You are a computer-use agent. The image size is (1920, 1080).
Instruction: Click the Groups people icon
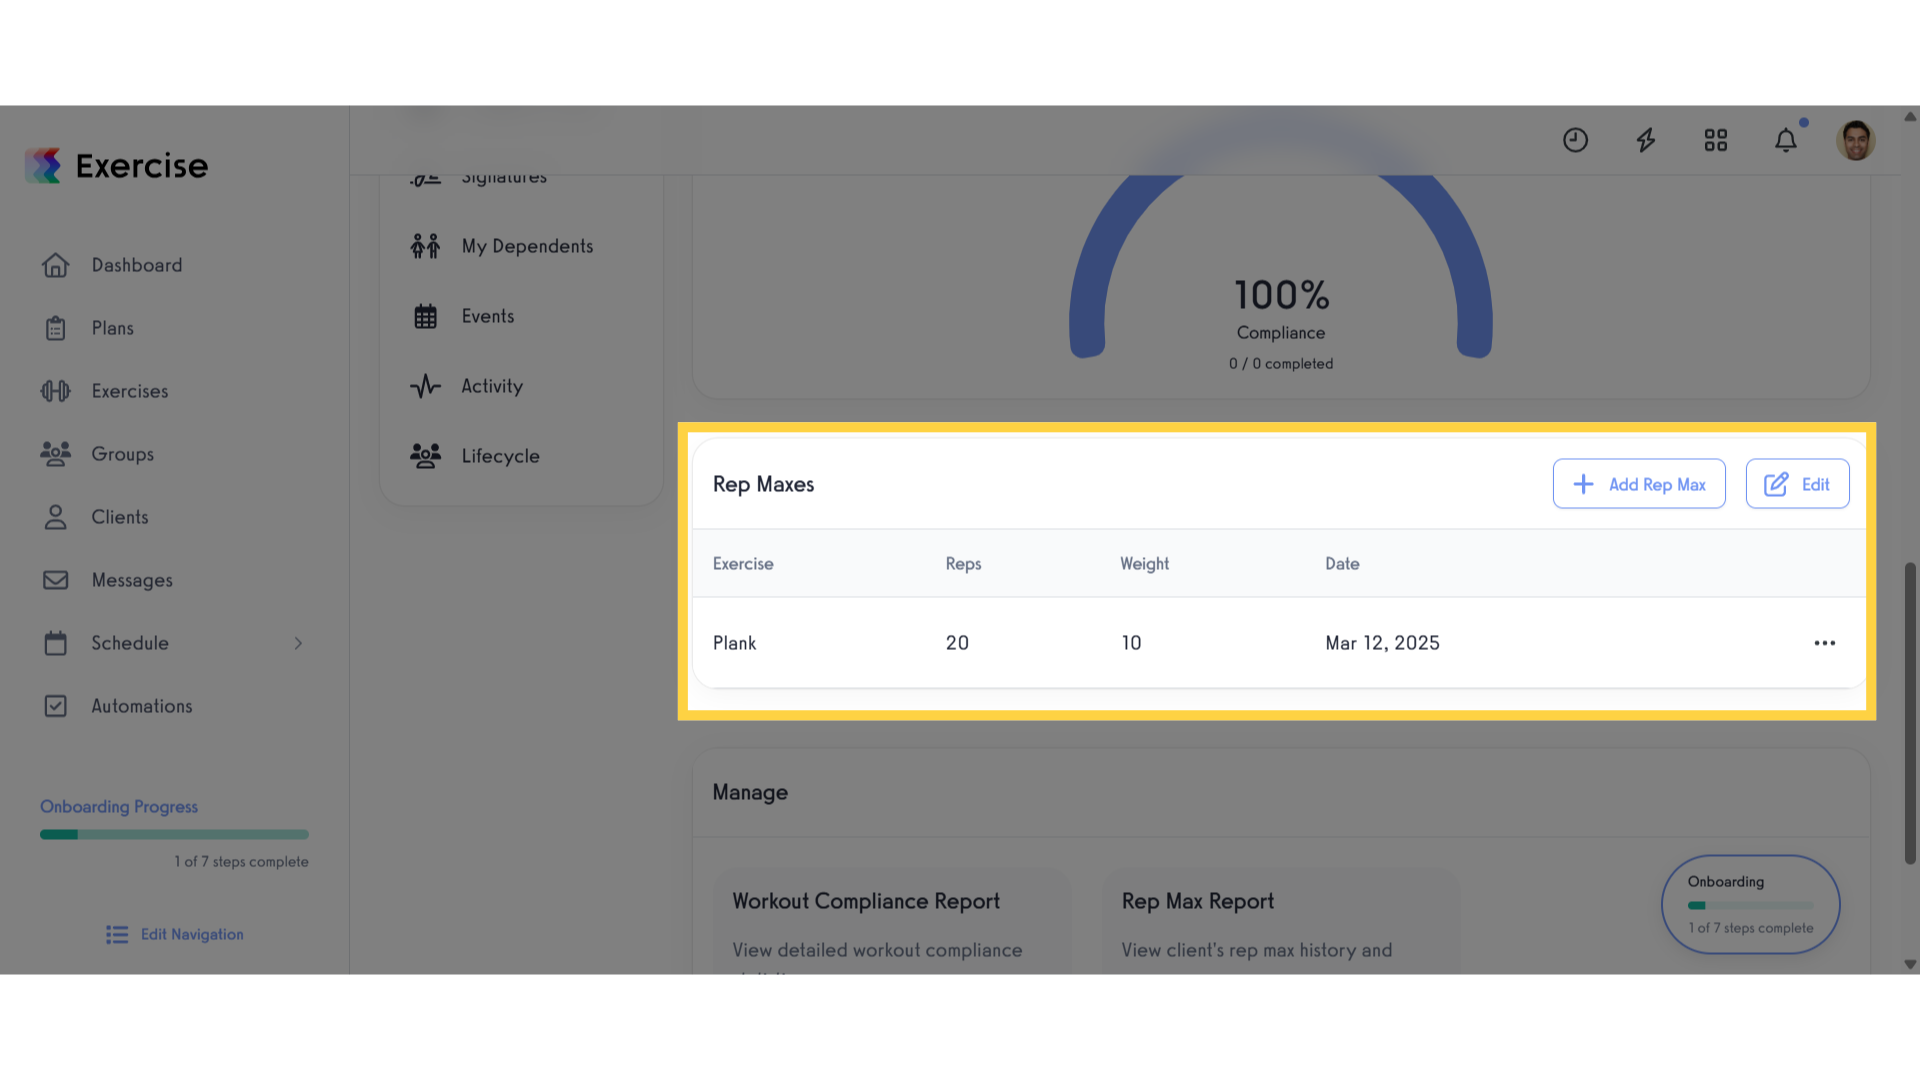point(56,454)
